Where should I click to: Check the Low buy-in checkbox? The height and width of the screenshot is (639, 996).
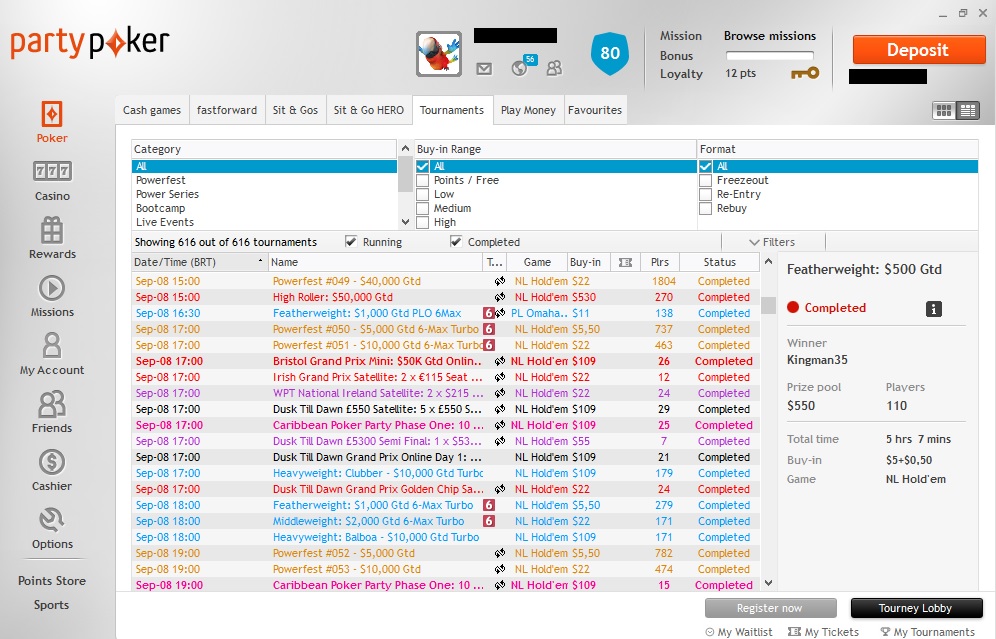click(422, 194)
